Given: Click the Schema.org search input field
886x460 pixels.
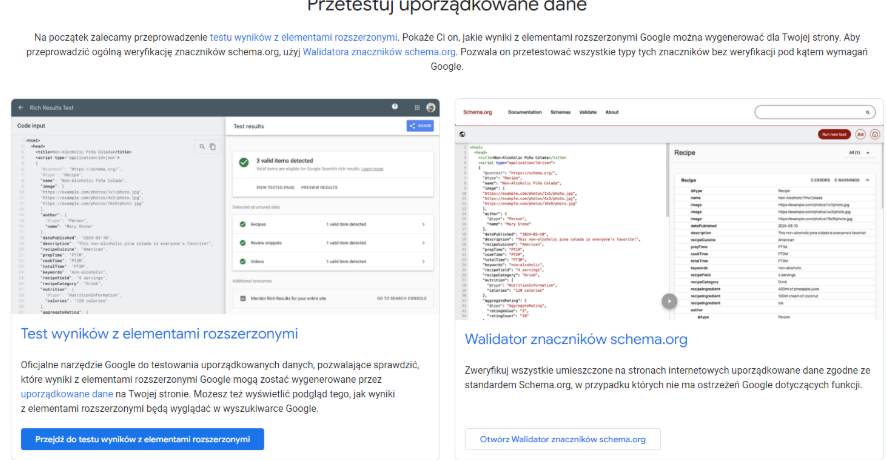Looking at the screenshot, I should (812, 112).
